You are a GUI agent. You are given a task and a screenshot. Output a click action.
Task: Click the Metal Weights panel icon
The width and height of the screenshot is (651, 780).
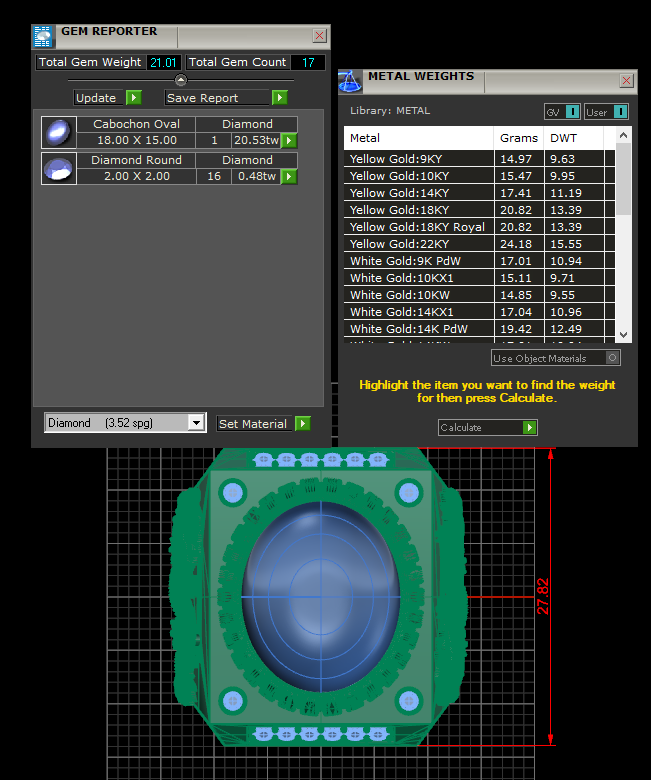[x=349, y=81]
